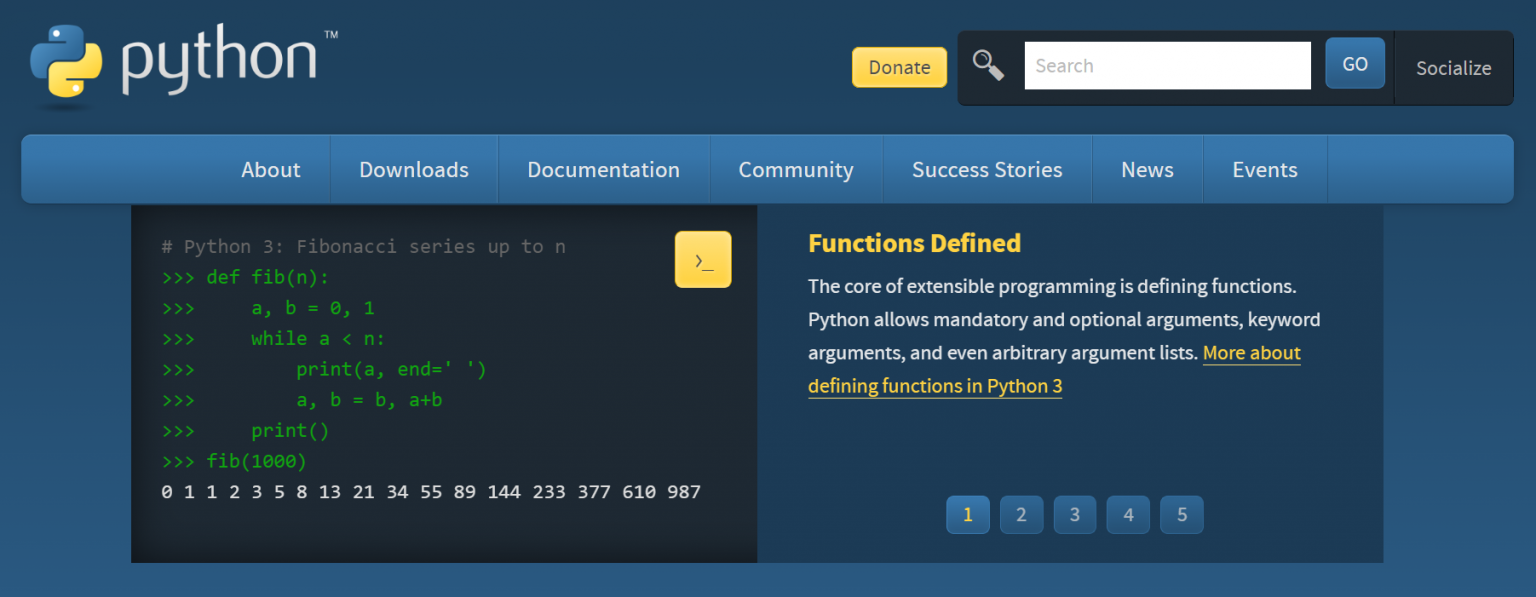Click the magnifying glass search icon
1536x597 pixels.
pyautogui.click(x=988, y=64)
